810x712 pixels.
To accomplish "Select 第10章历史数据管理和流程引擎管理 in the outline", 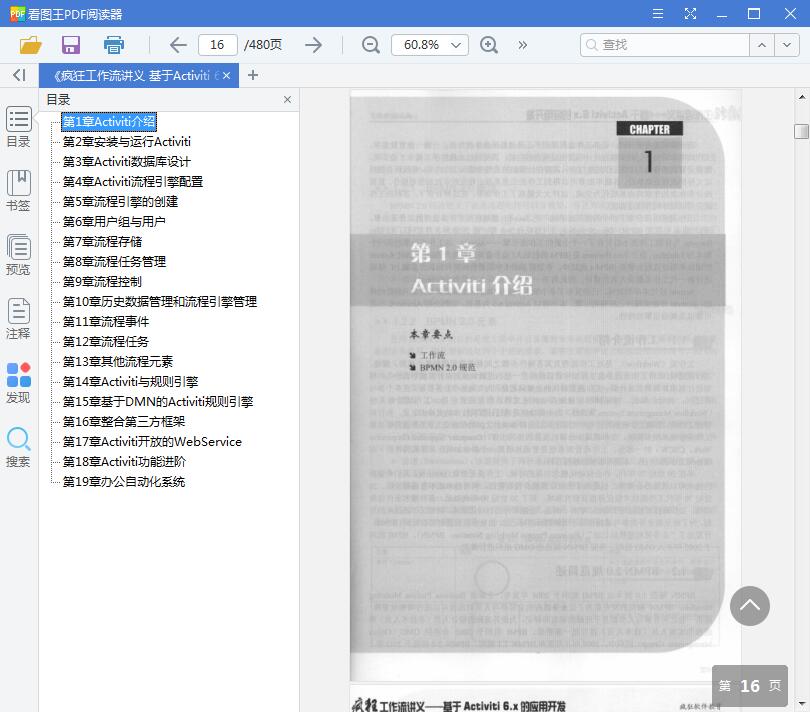I will pyautogui.click(x=160, y=302).
